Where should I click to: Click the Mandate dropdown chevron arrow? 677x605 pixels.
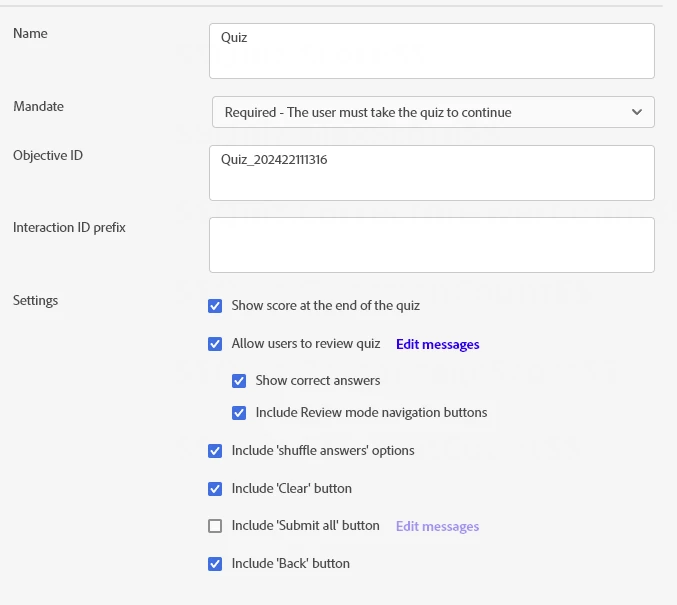(637, 112)
